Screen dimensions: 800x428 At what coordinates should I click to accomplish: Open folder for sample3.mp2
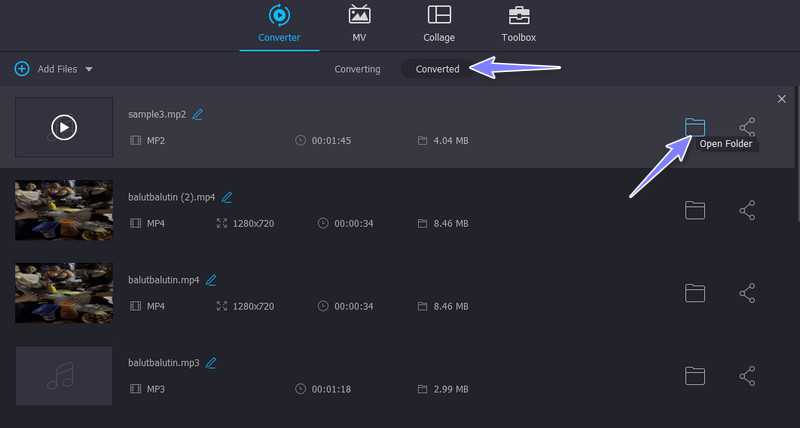click(x=695, y=127)
